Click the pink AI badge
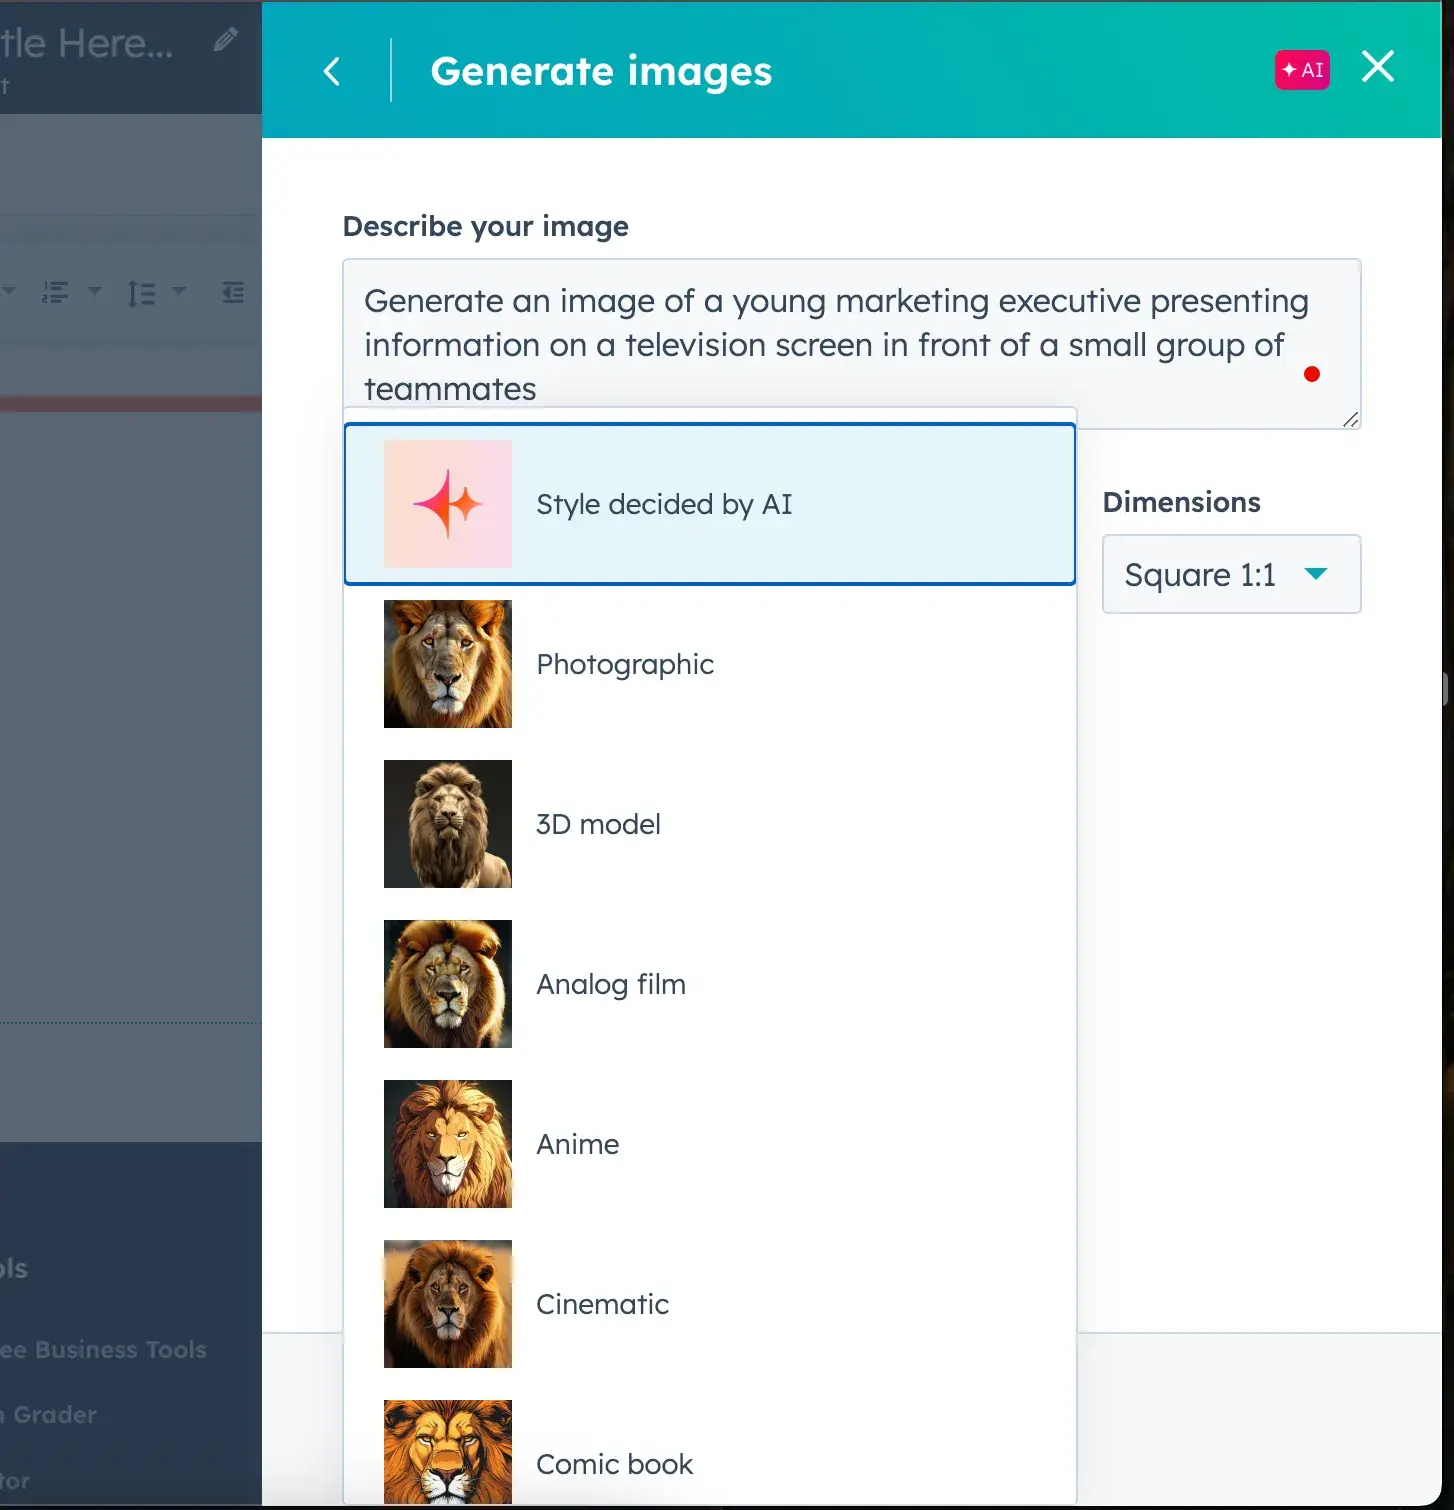 pyautogui.click(x=1302, y=70)
